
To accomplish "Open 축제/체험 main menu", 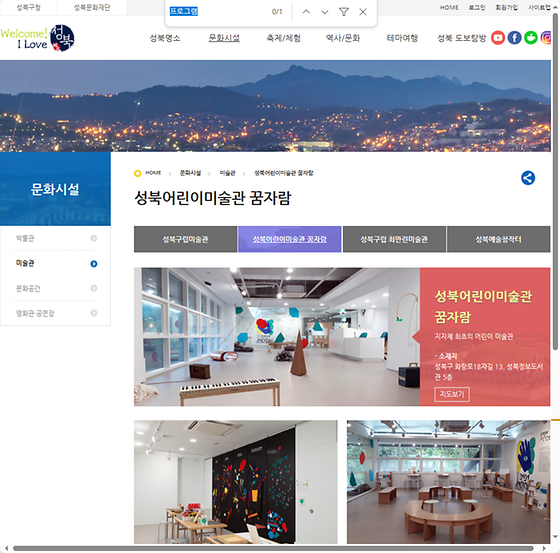I will click(x=284, y=38).
